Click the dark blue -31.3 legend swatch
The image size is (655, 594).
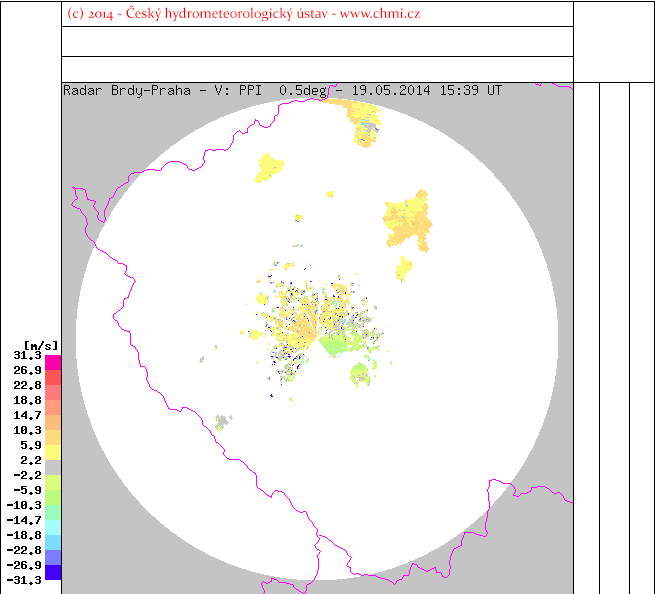53,572
